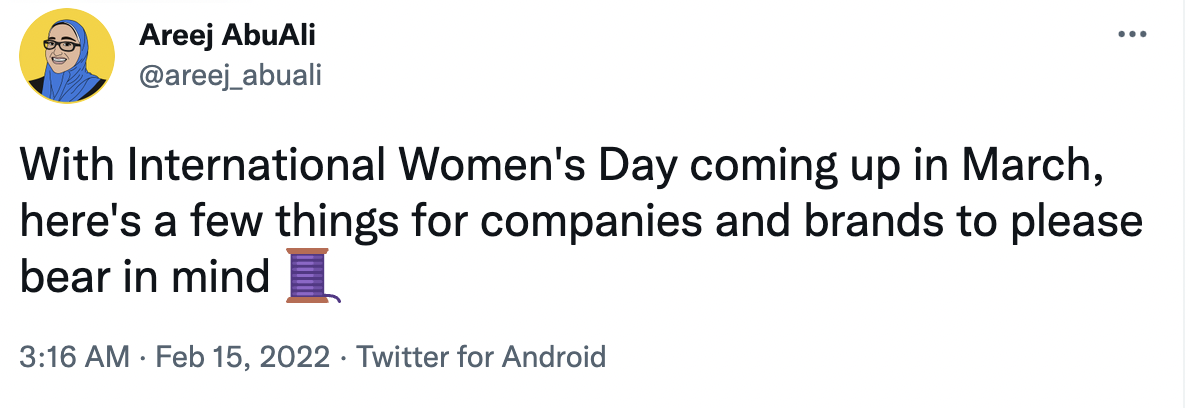1190x408 pixels.
Task: Open the Areej AbuAli display name link
Action: pyautogui.click(x=229, y=37)
